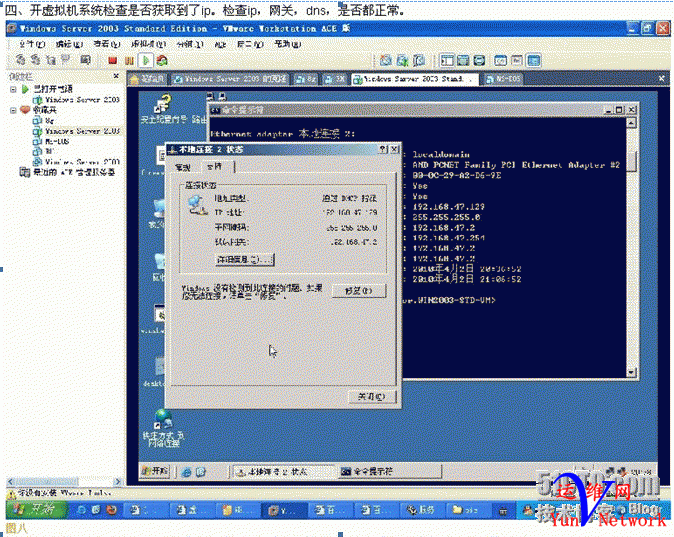Click the Firefox icon in host quick launch
The width and height of the screenshot is (674, 537).
pyautogui.click(x=111, y=510)
